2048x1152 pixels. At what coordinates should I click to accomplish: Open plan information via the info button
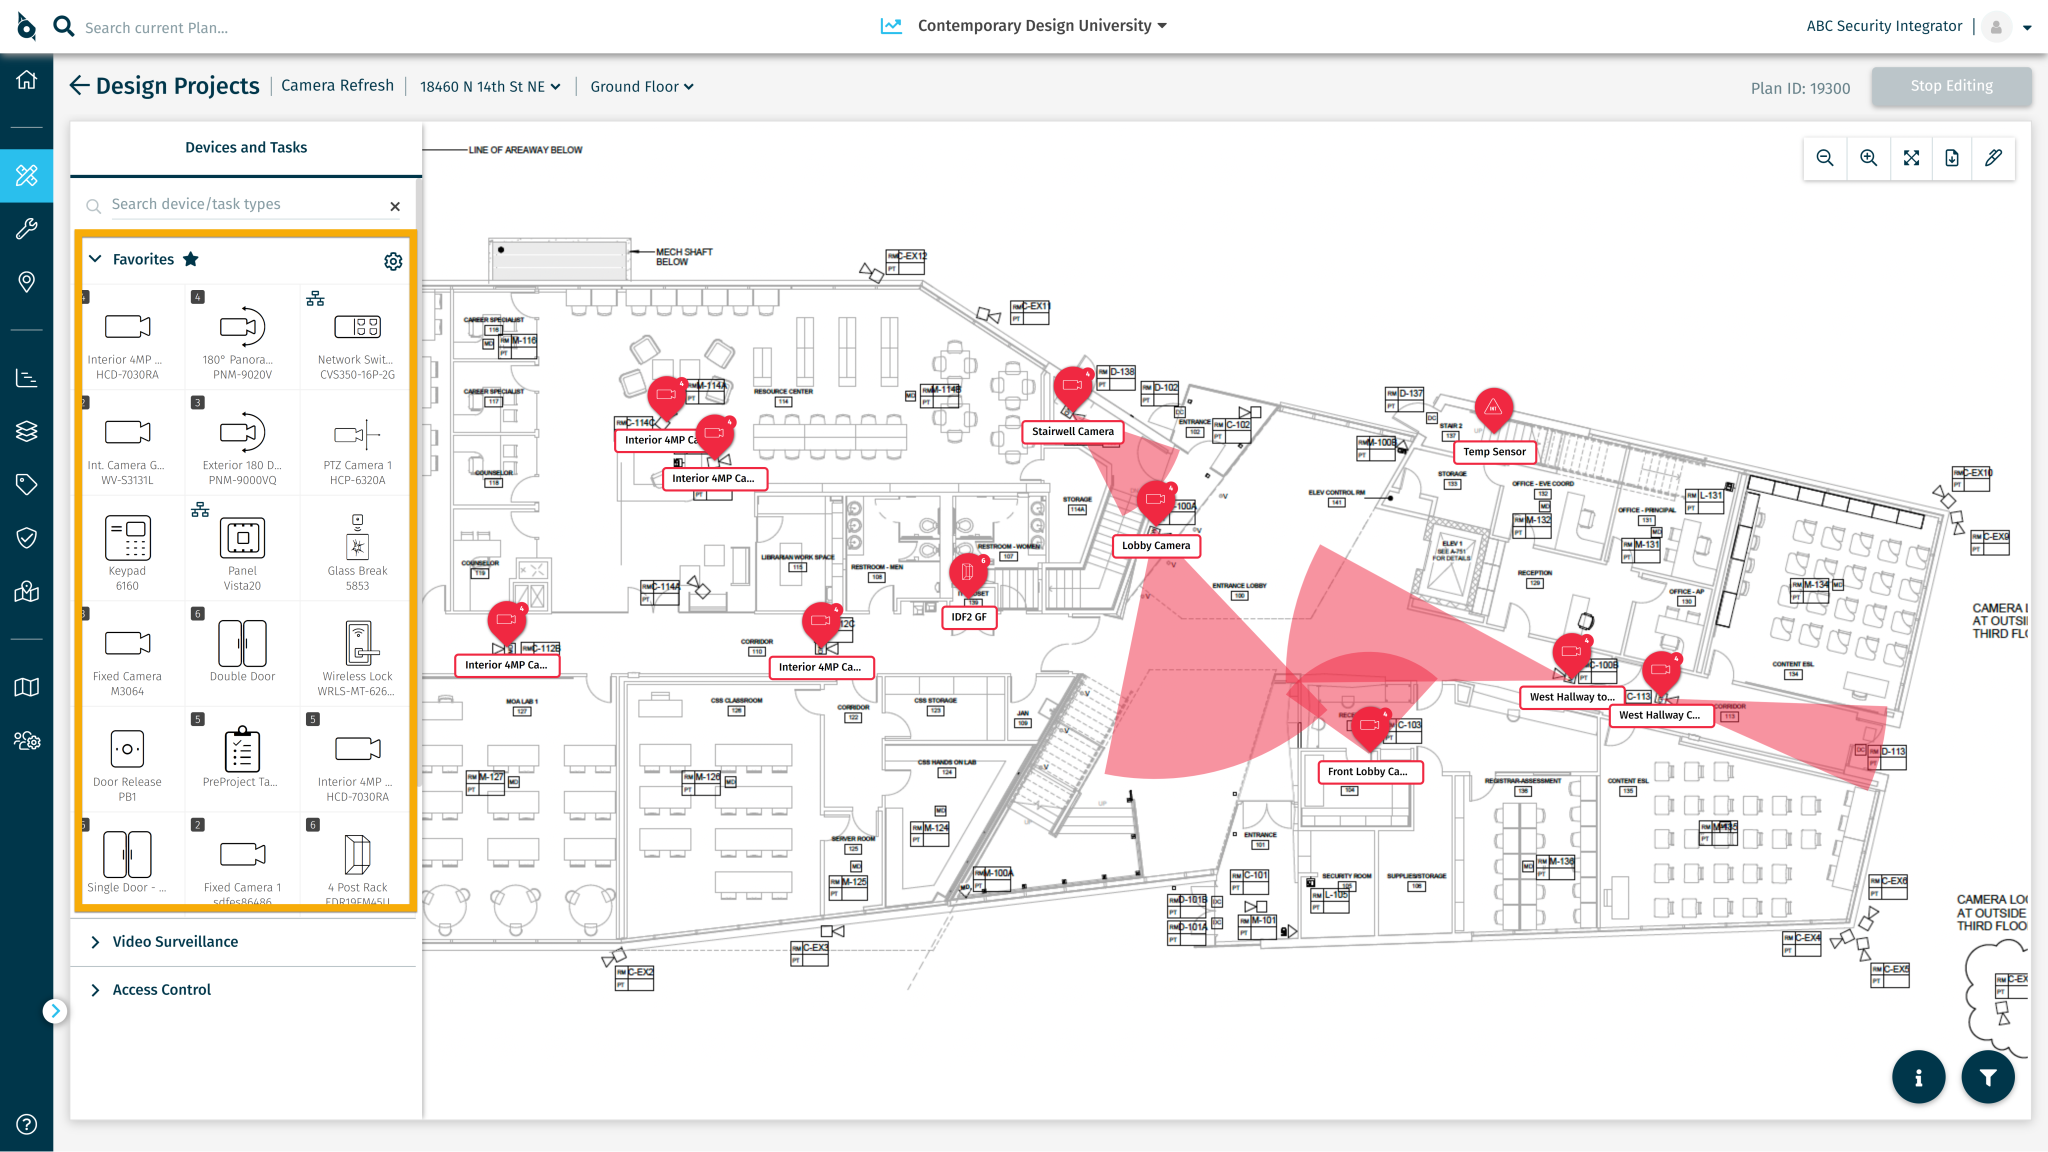[x=1918, y=1077]
